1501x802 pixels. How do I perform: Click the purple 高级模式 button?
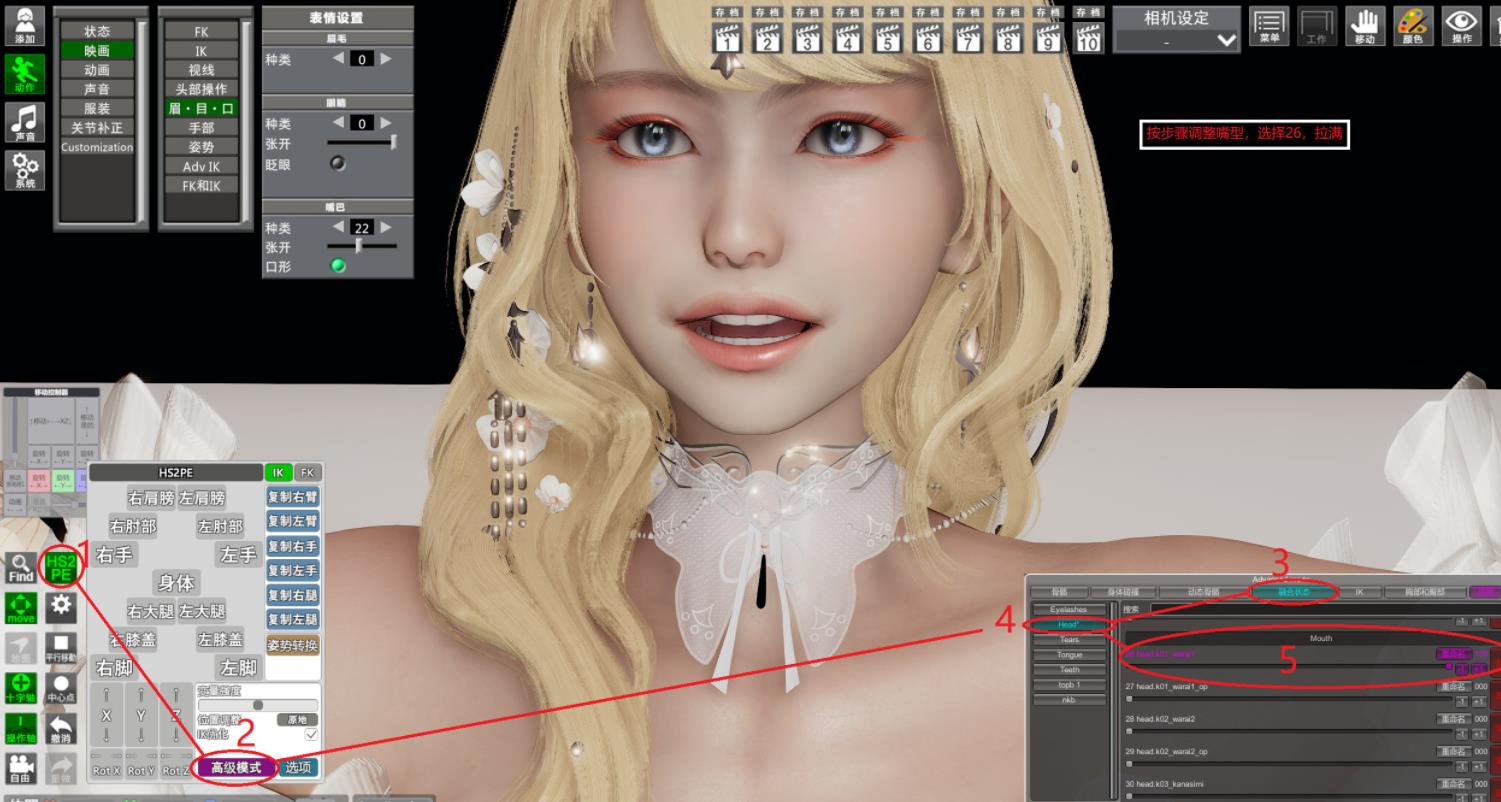pyautogui.click(x=235, y=768)
